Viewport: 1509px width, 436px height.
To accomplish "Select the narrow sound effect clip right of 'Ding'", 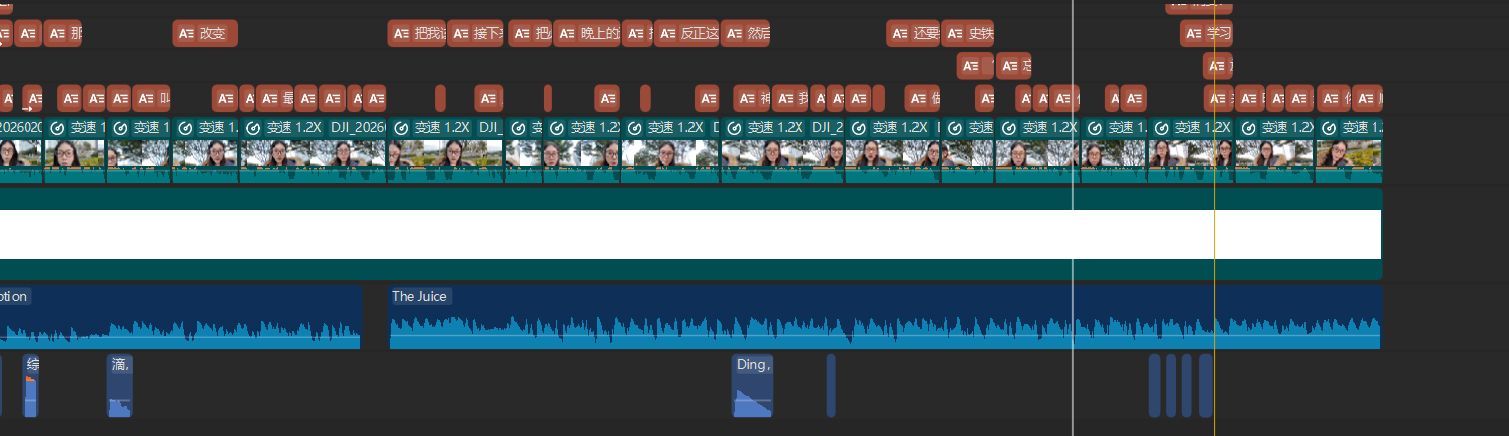I will click(x=831, y=386).
